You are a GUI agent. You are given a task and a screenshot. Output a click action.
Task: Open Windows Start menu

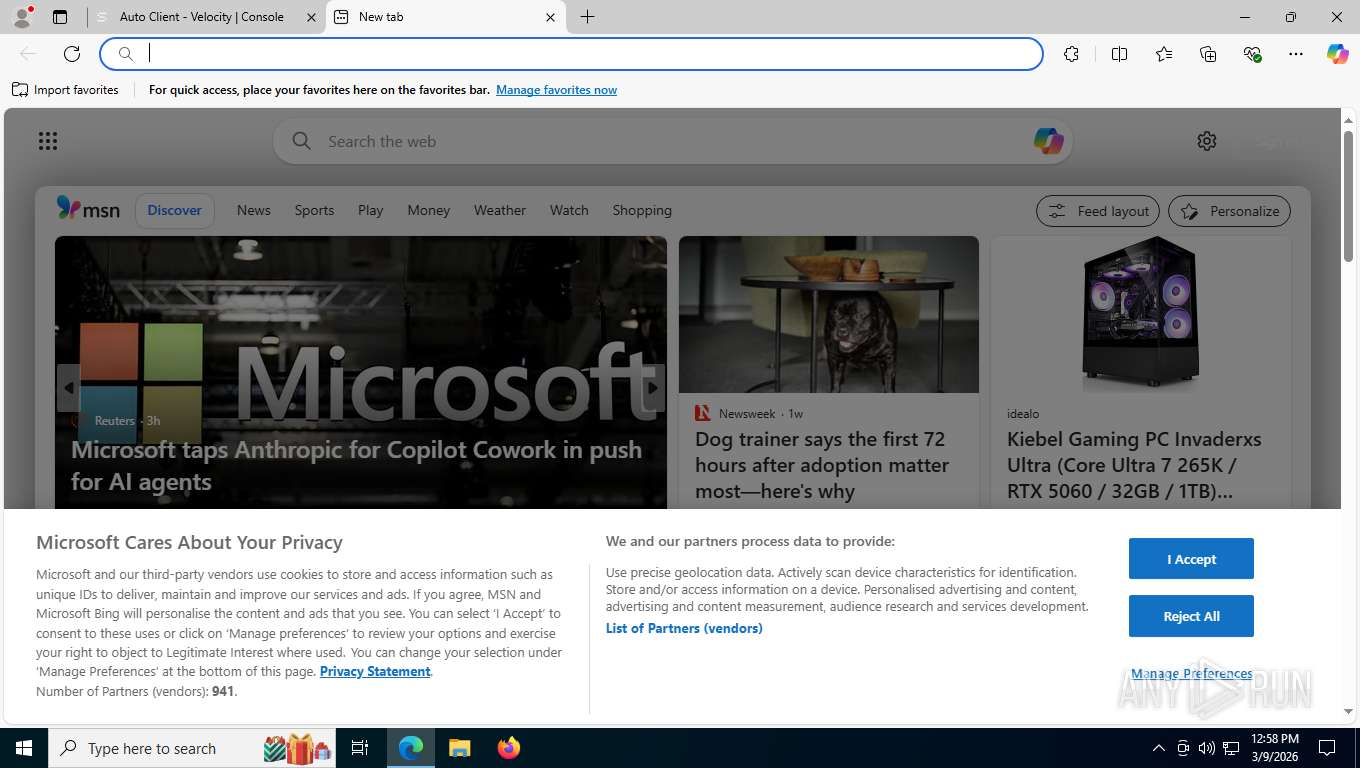point(23,748)
